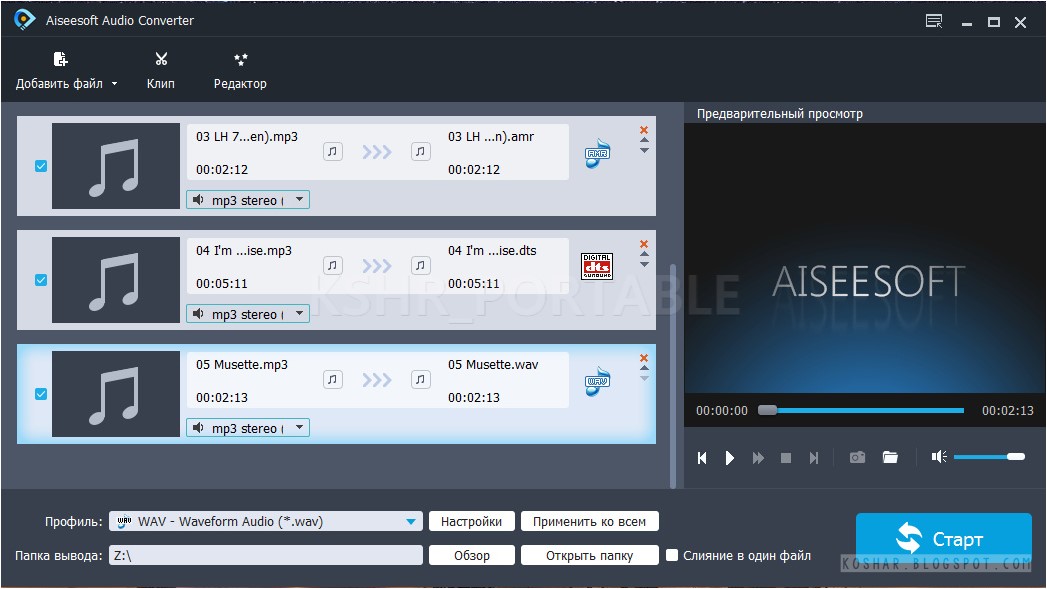Enable Слияние в один файл checkbox
The width and height of the screenshot is (1047, 589).
[672, 555]
